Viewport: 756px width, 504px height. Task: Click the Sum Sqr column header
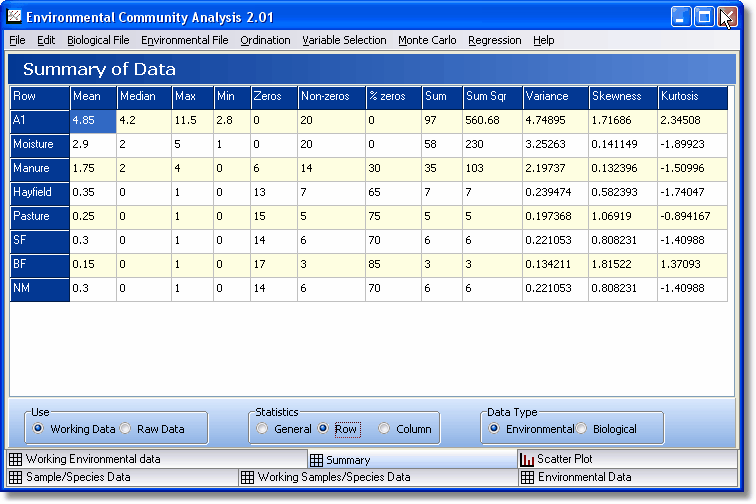[x=493, y=98]
